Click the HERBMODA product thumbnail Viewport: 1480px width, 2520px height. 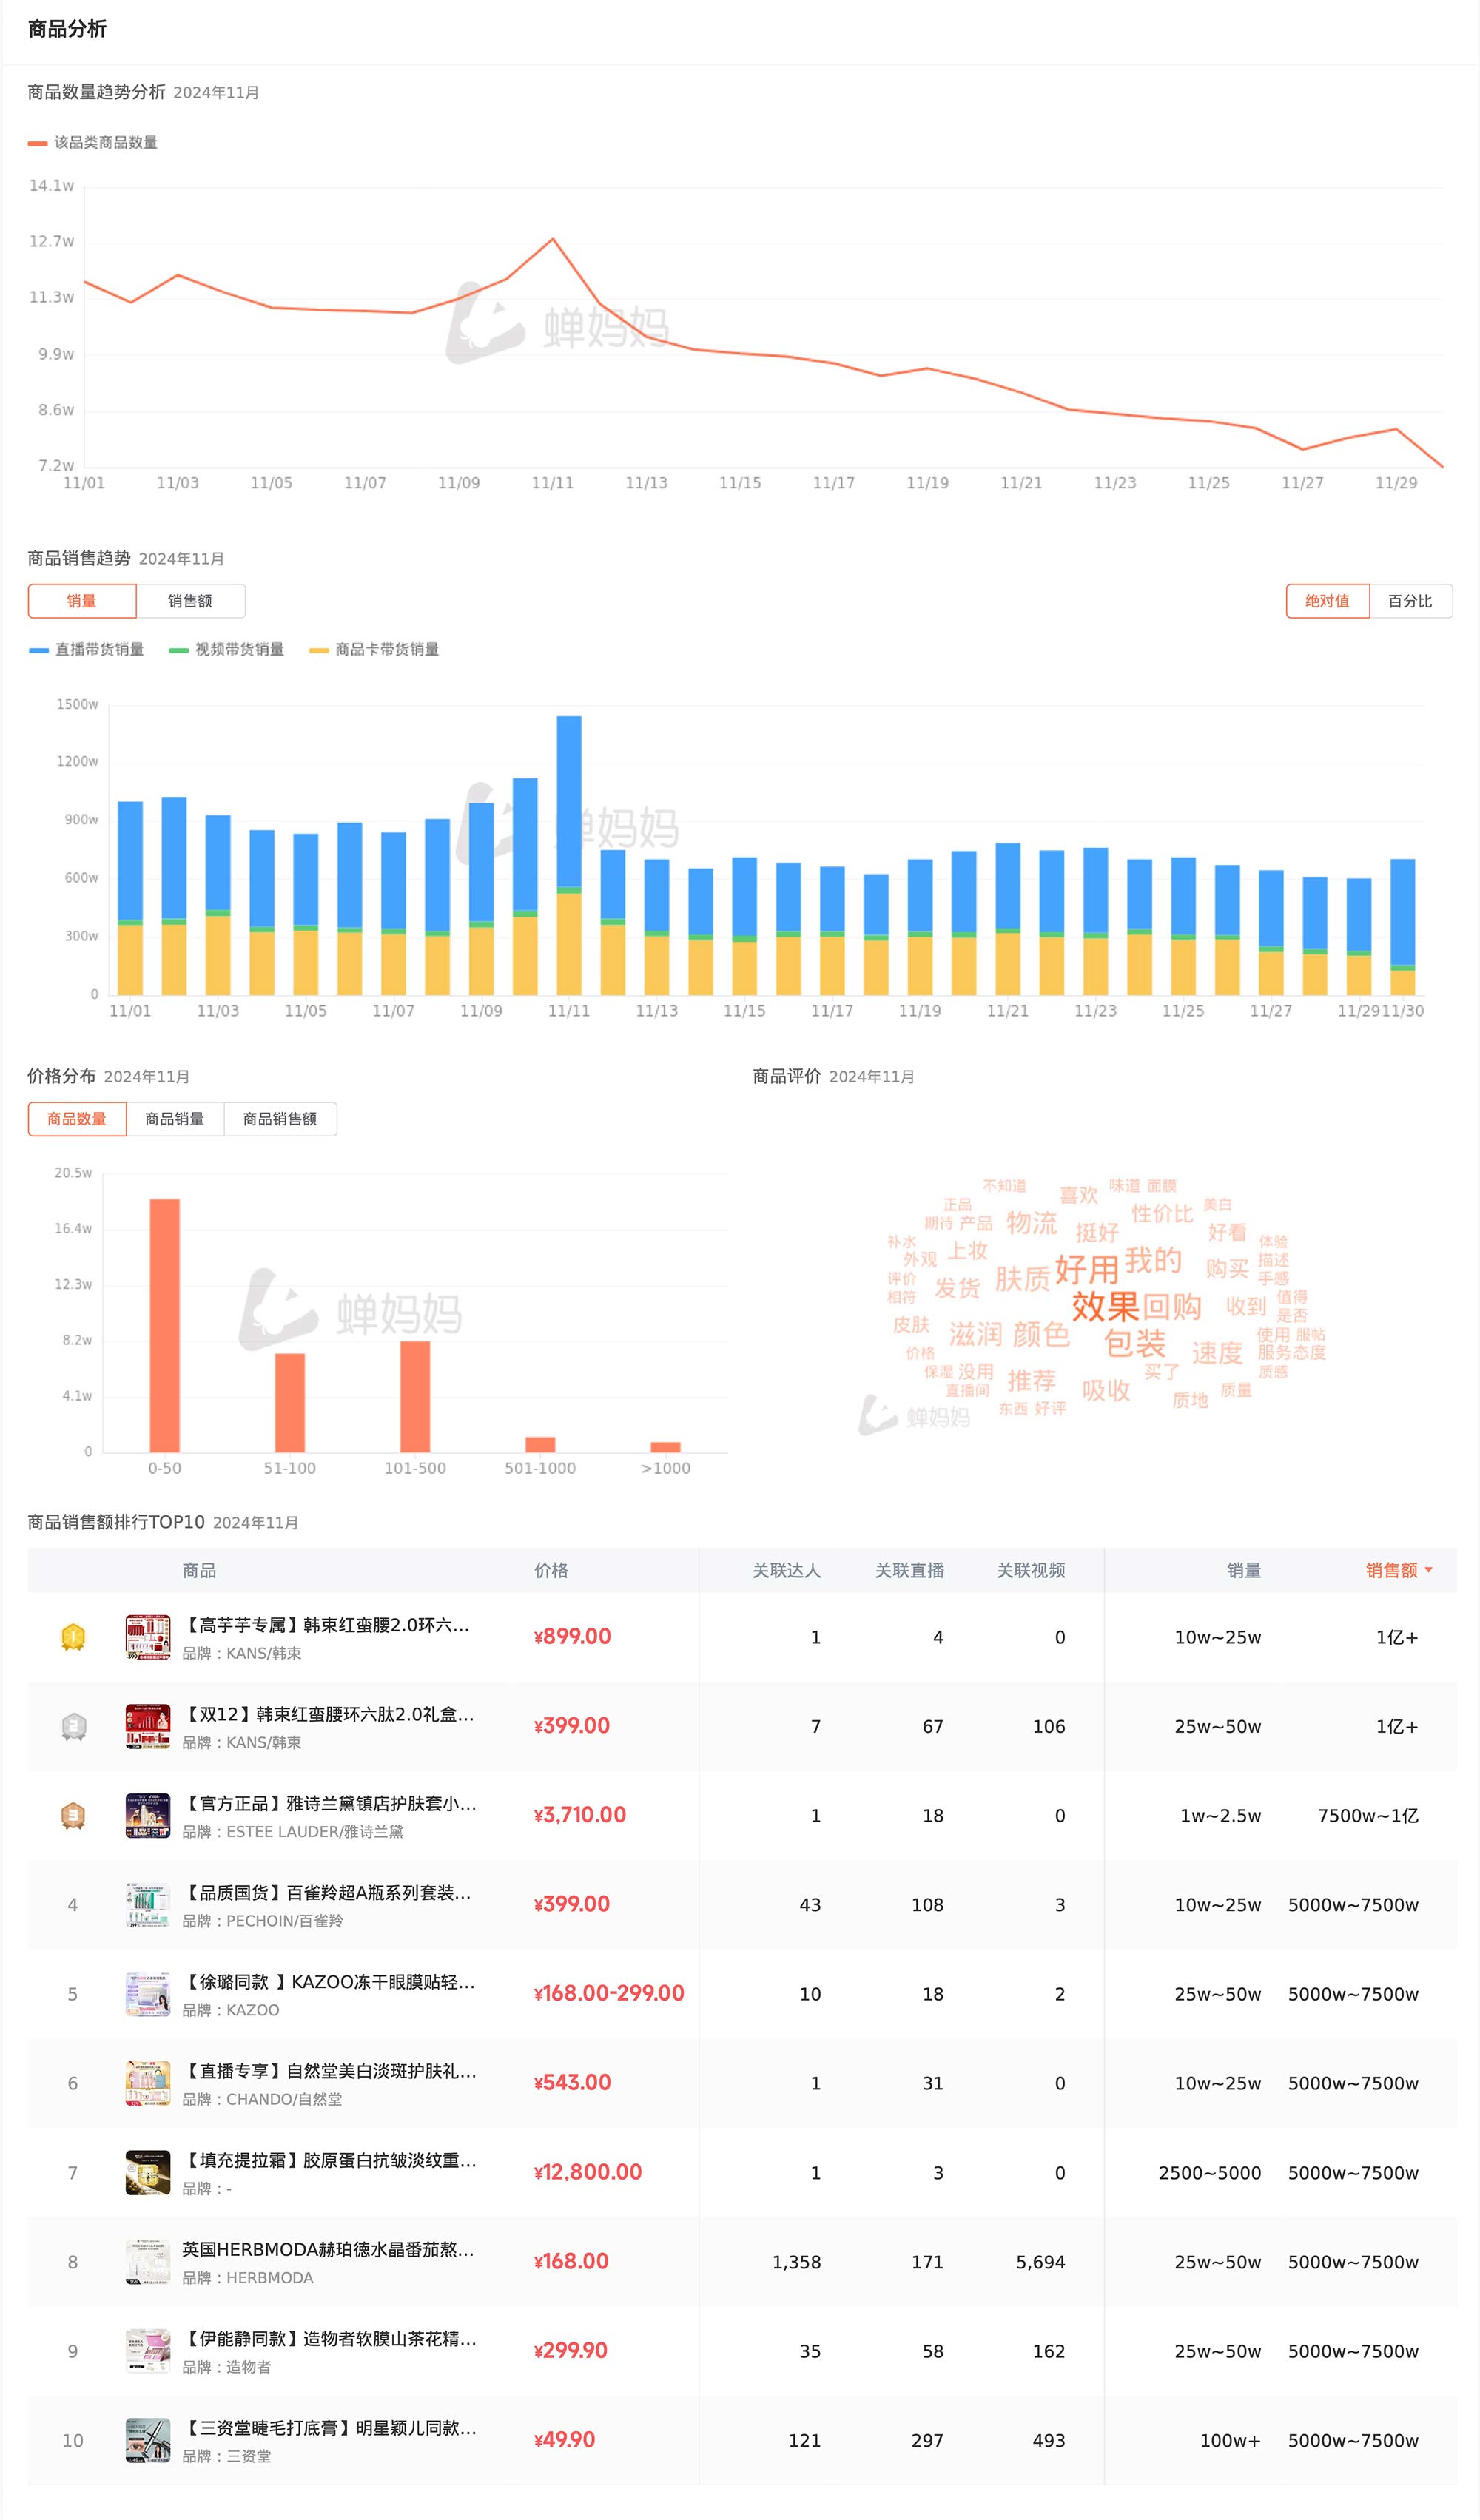(148, 2262)
